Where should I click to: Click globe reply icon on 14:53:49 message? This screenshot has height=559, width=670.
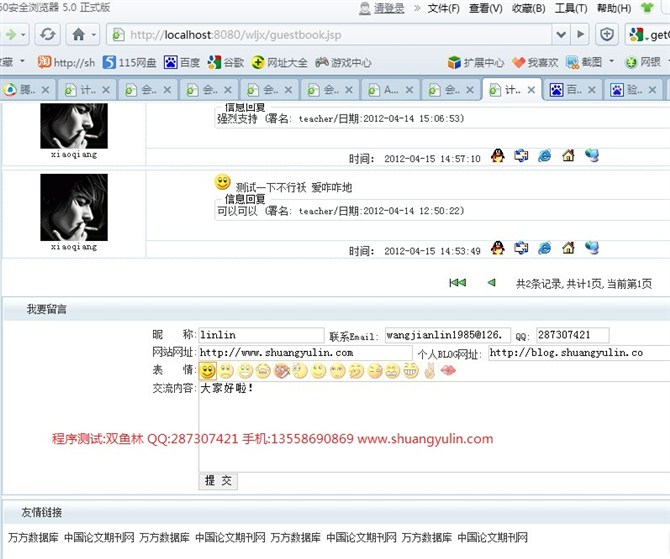pos(592,248)
